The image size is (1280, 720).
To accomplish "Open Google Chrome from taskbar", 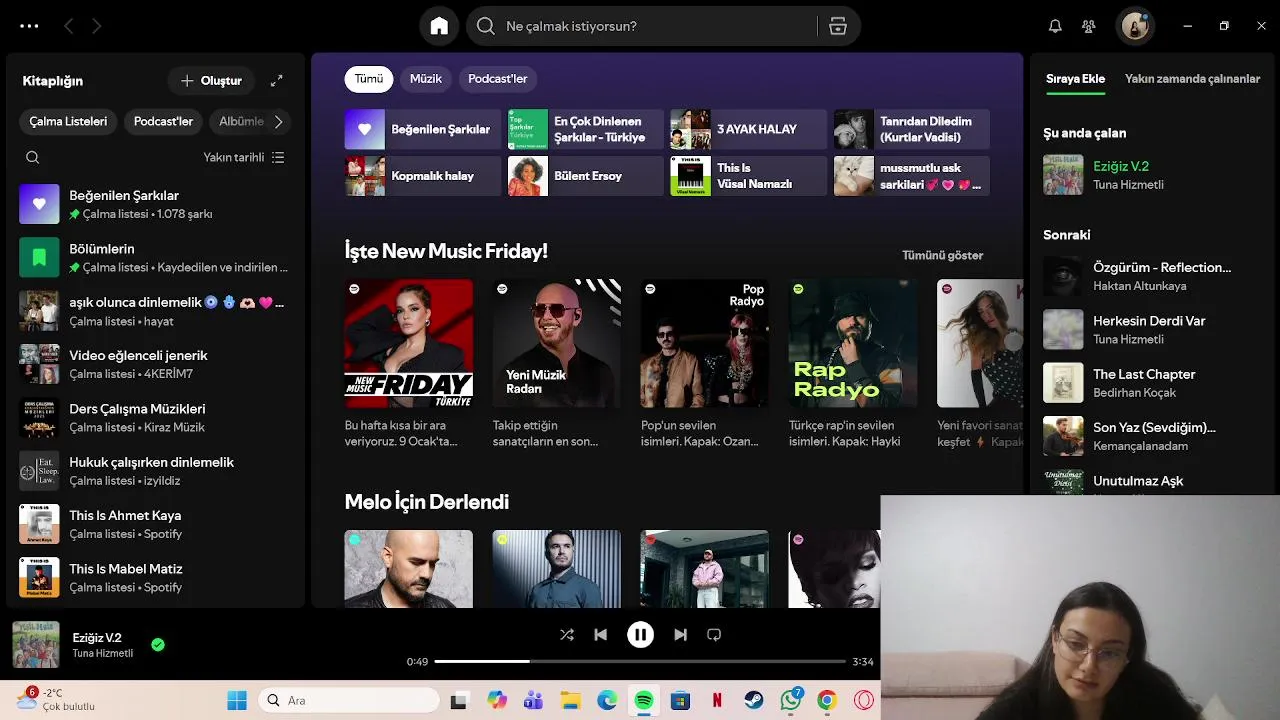I will [x=827, y=701].
